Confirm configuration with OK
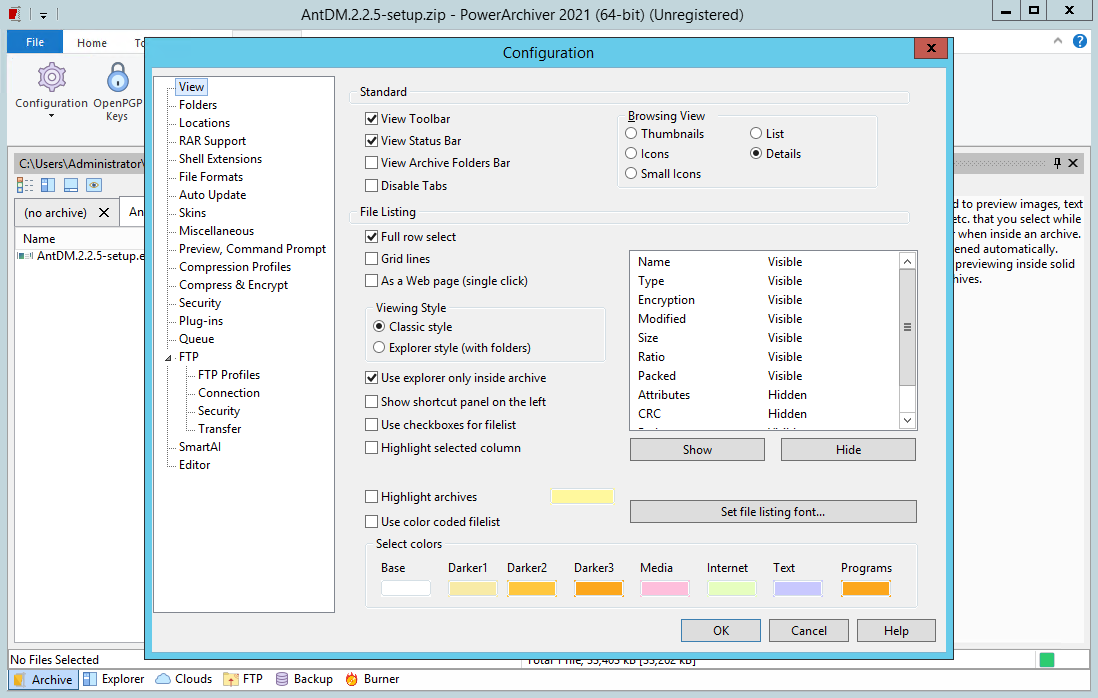 pos(721,630)
